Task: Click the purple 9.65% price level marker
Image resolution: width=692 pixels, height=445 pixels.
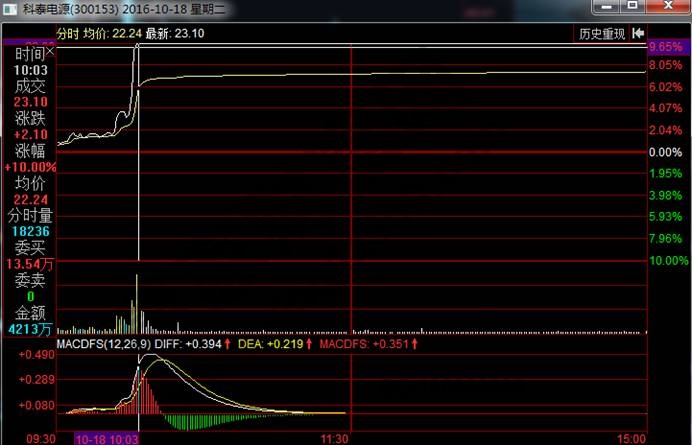Action: tap(665, 47)
